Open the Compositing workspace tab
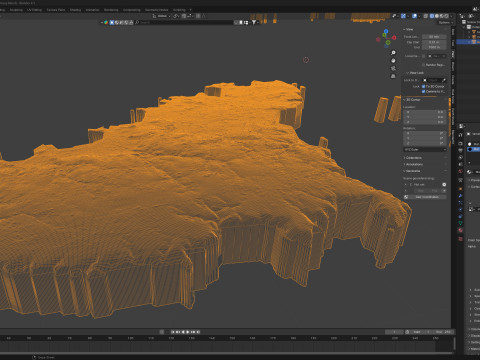This screenshot has height=360, width=480. pyautogui.click(x=132, y=10)
